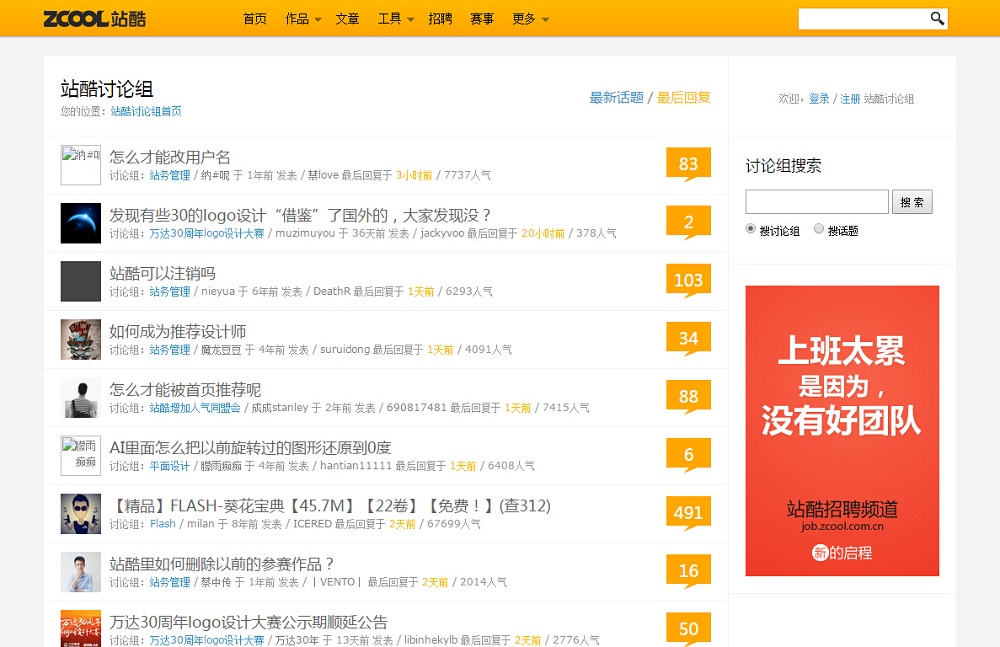
Task: Click 67699人气 popularity text
Action: pyautogui.click(x=453, y=524)
